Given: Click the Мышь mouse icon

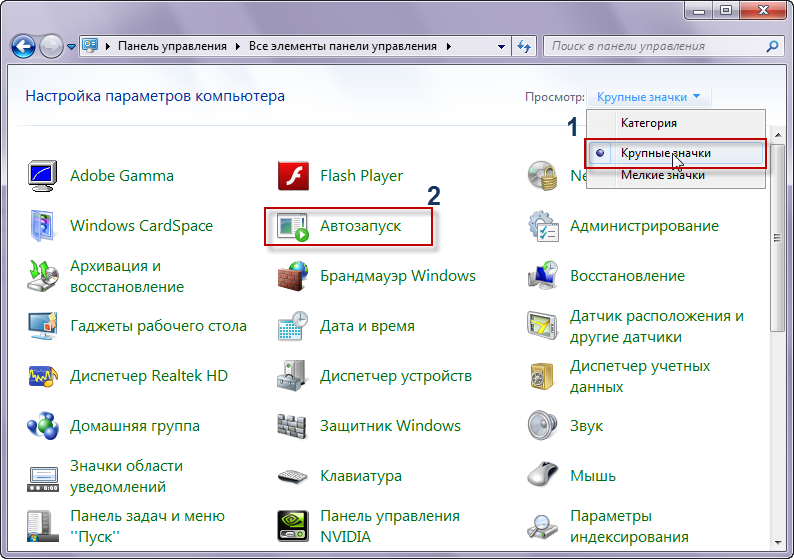Looking at the screenshot, I should (542, 474).
